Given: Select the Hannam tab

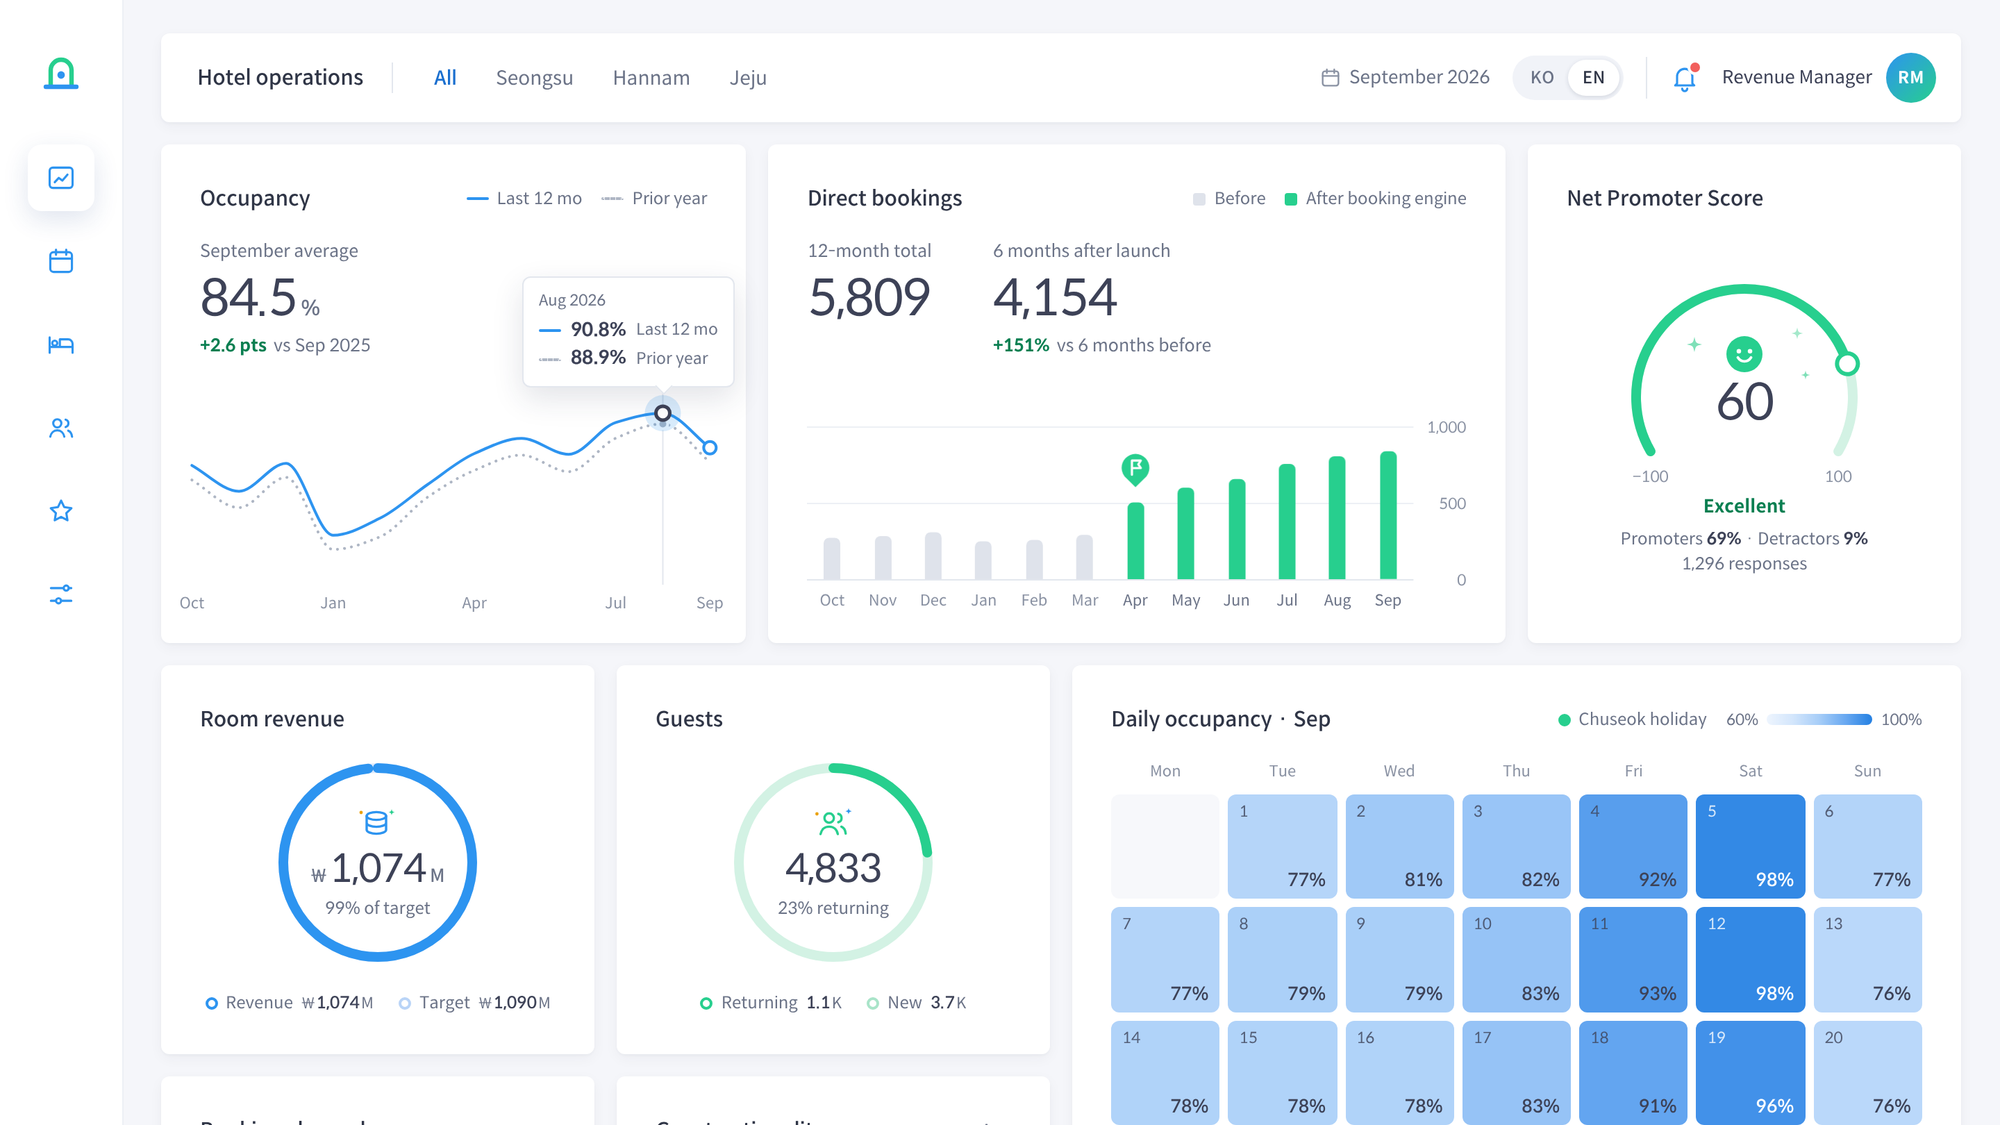Looking at the screenshot, I should (x=651, y=78).
